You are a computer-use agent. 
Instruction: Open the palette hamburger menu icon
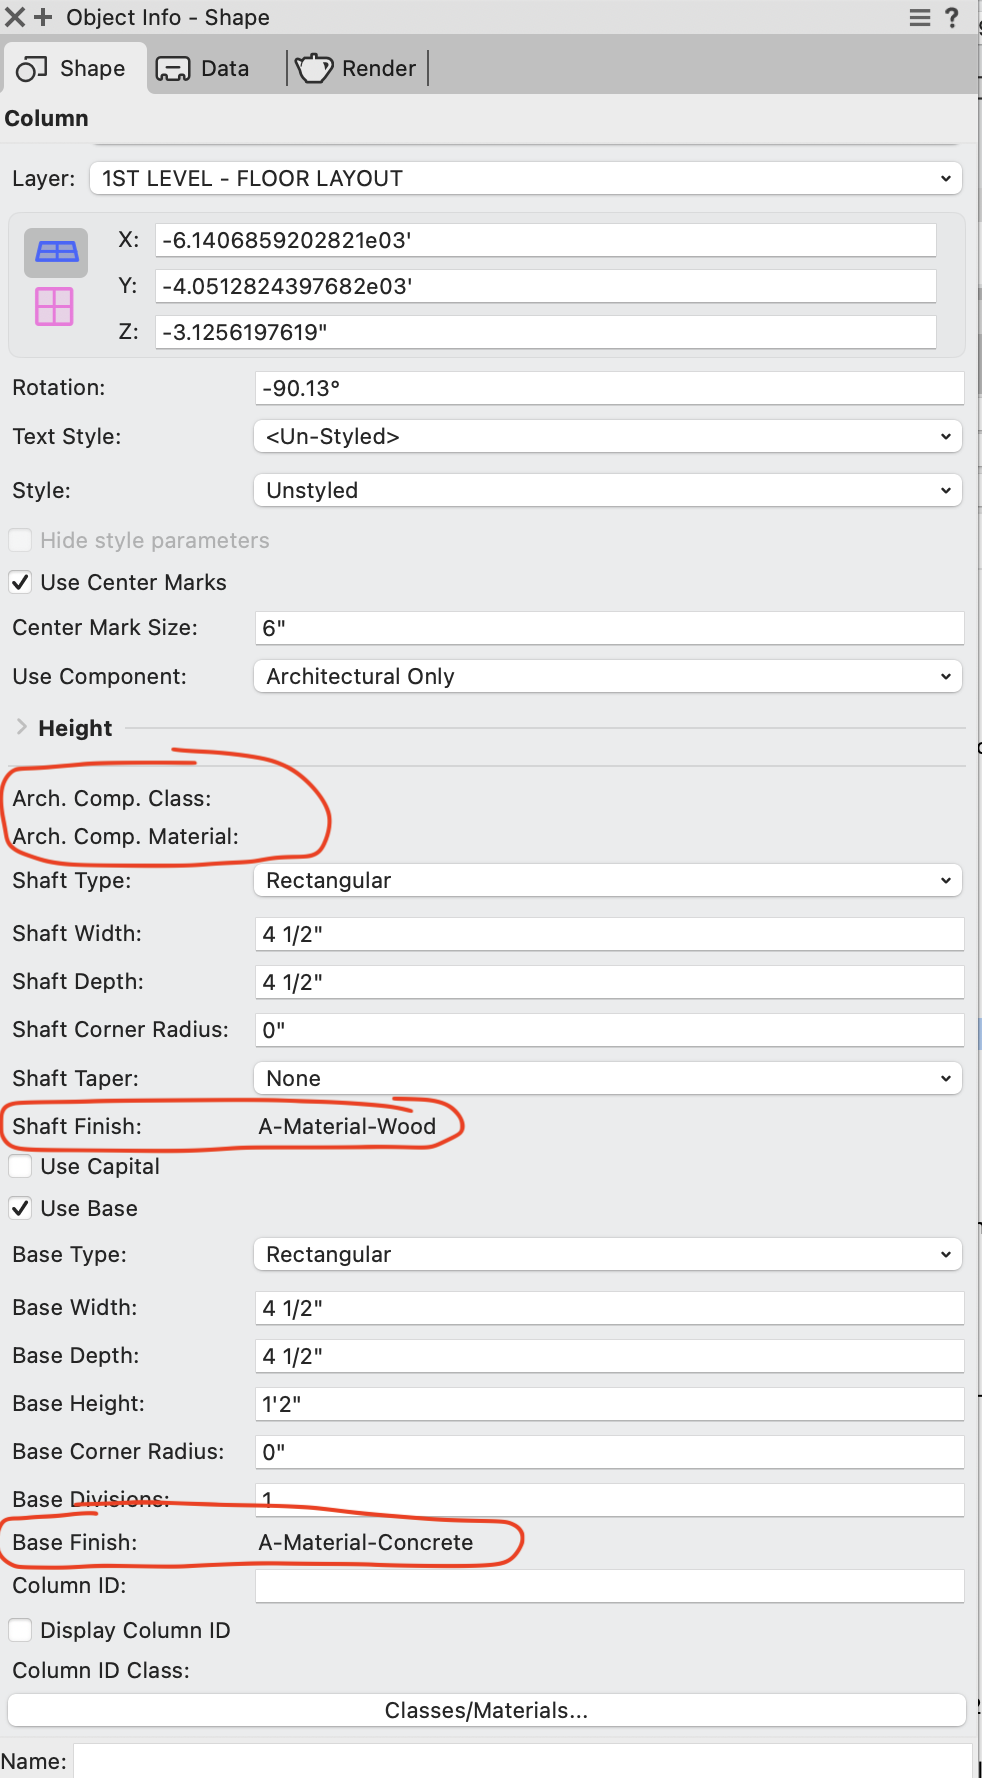pyautogui.click(x=920, y=18)
